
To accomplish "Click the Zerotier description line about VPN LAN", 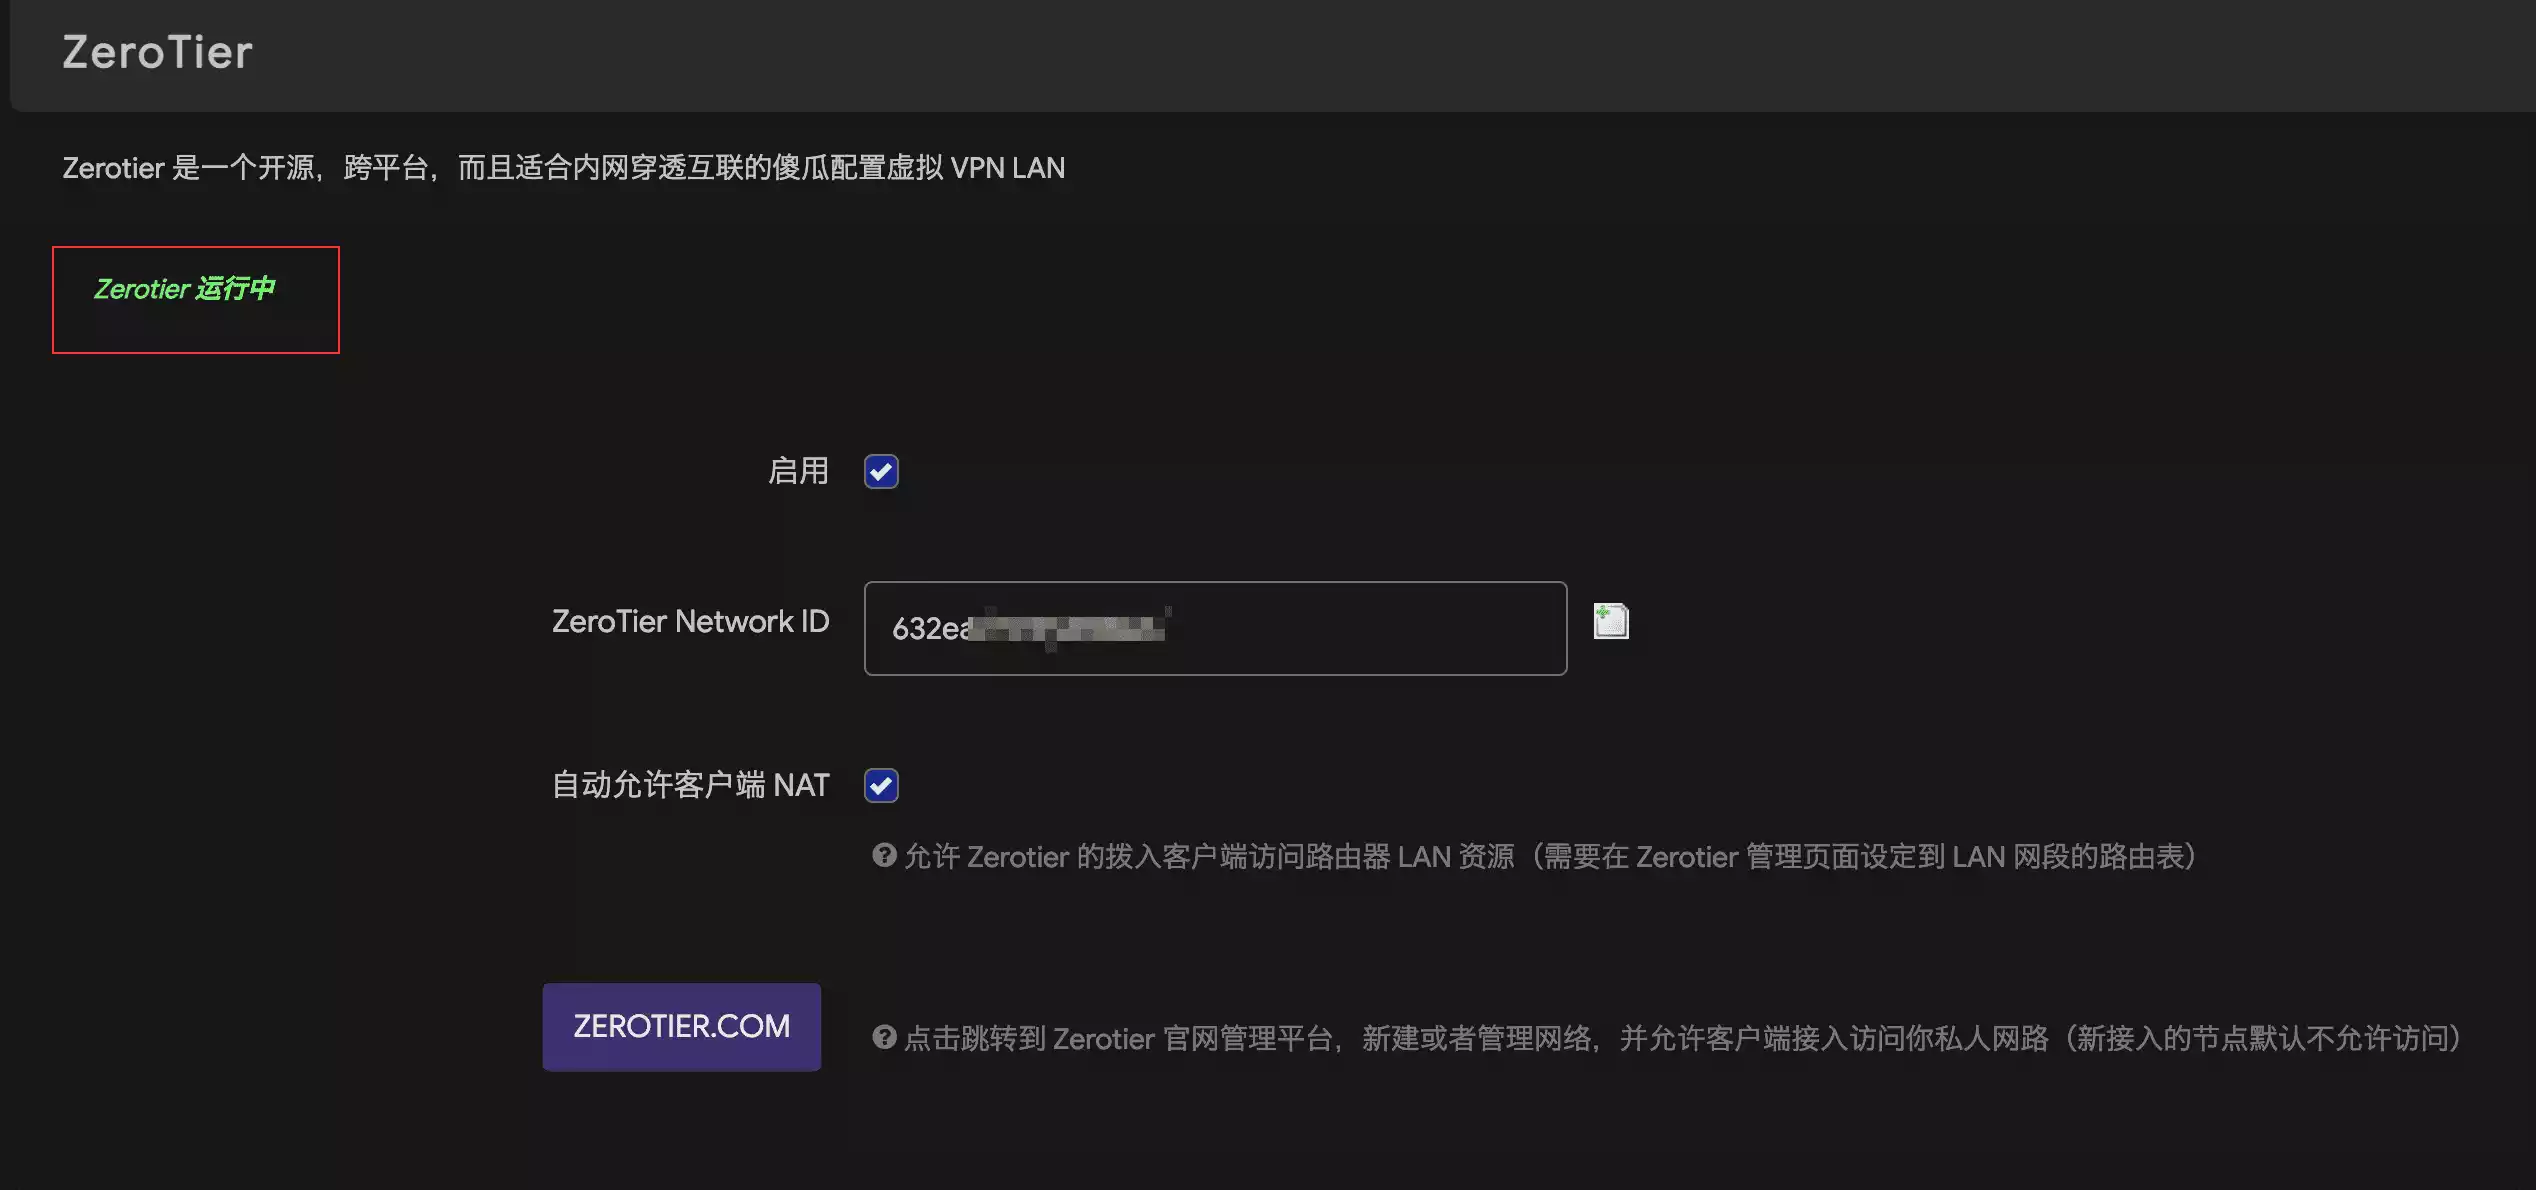I will point(564,168).
